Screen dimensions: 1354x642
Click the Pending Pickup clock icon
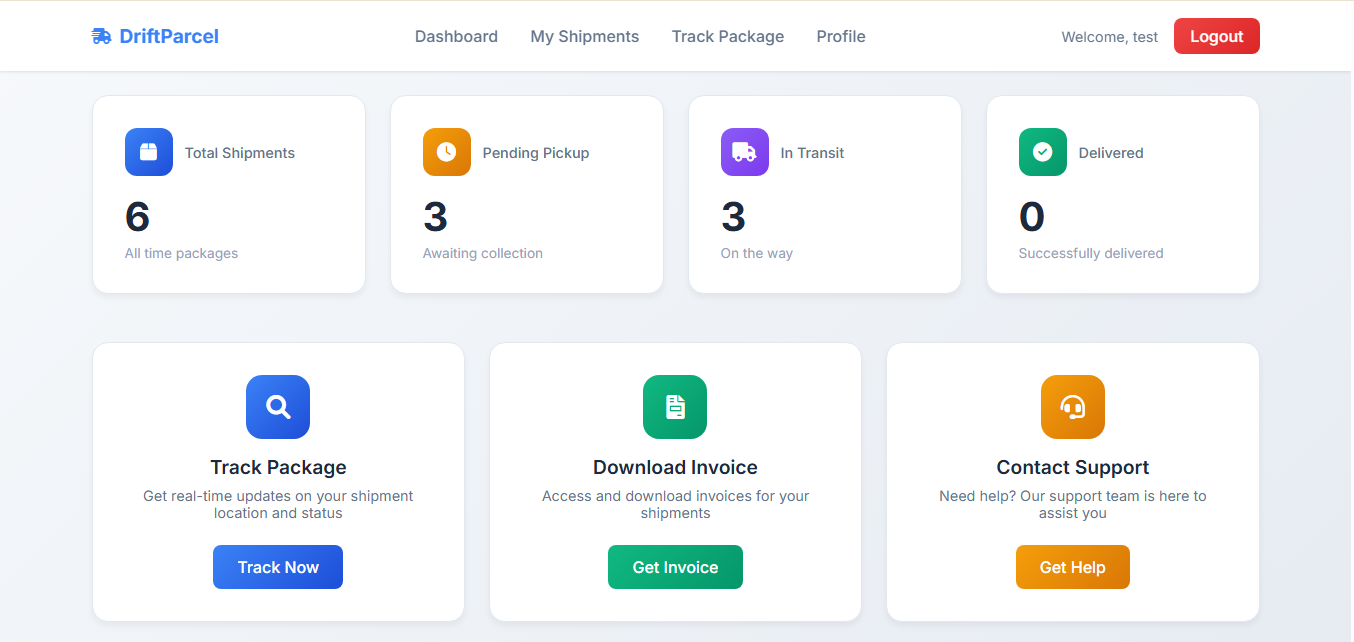point(446,151)
